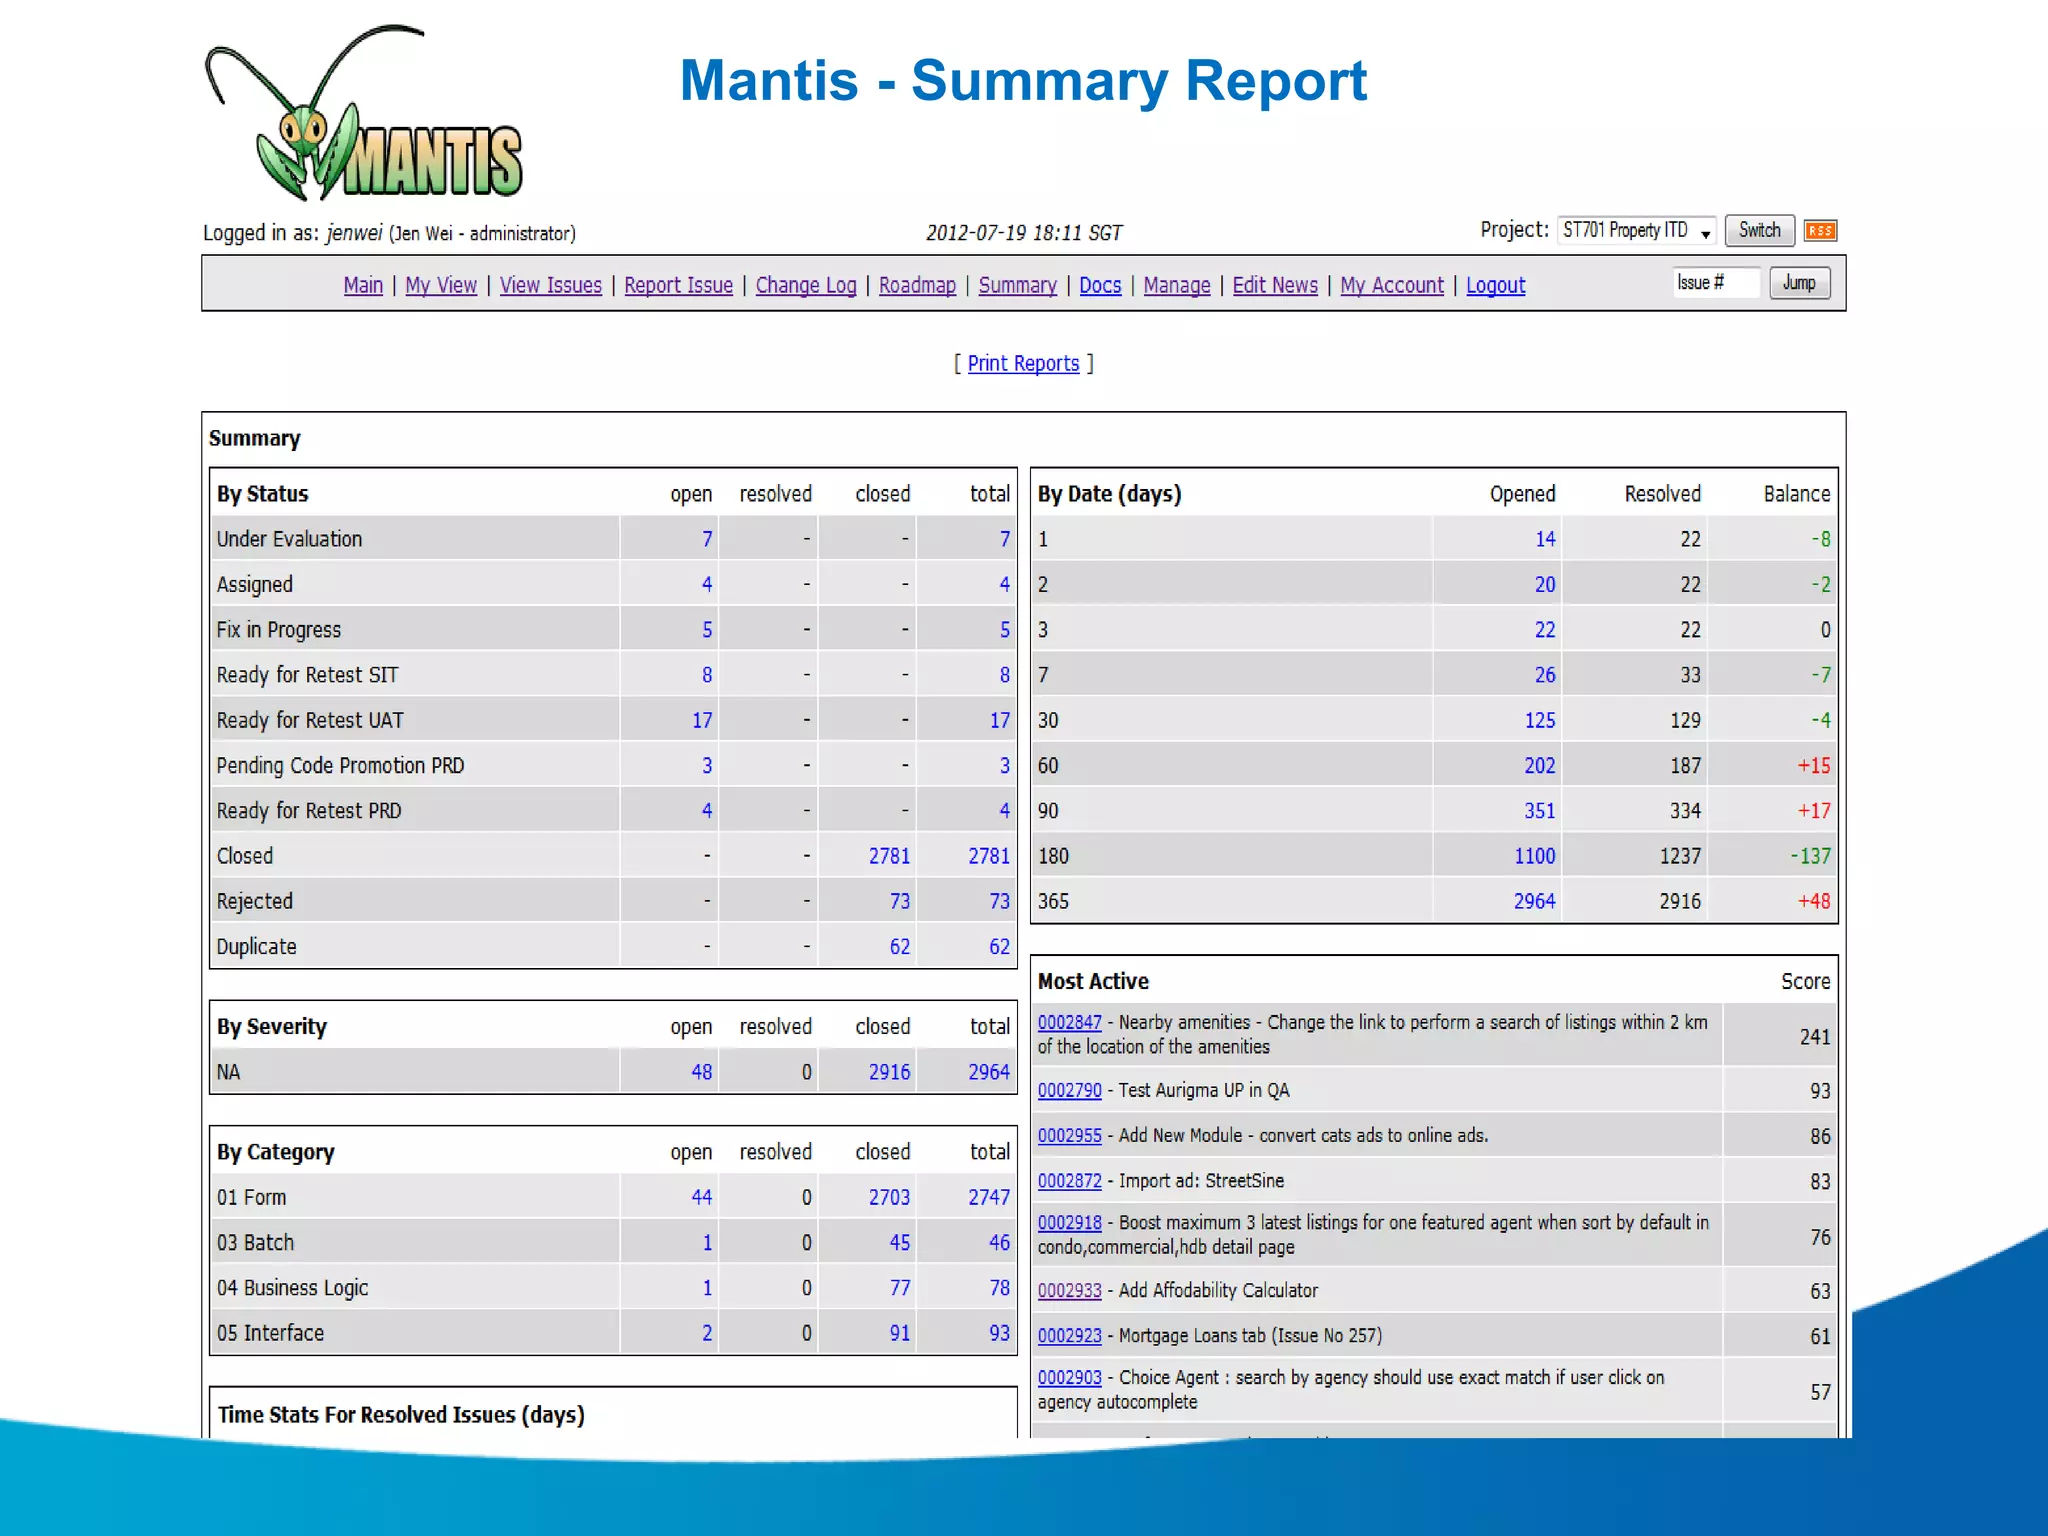
Task: Click open count 48 in NA severity row
Action: [x=702, y=1072]
